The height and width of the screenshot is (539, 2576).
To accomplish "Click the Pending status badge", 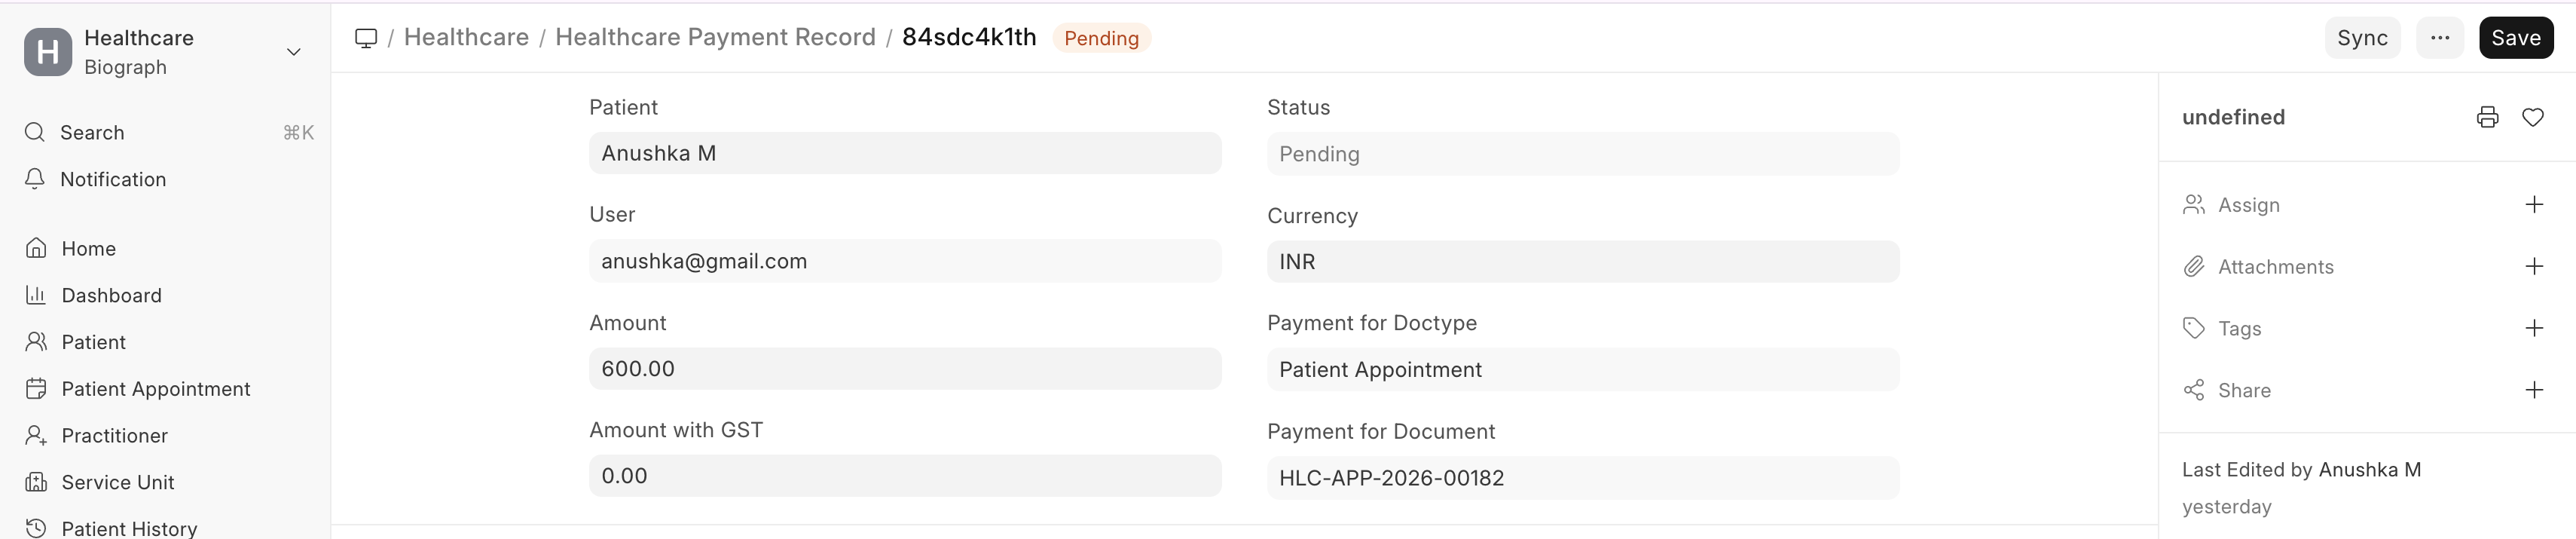I will point(1101,39).
